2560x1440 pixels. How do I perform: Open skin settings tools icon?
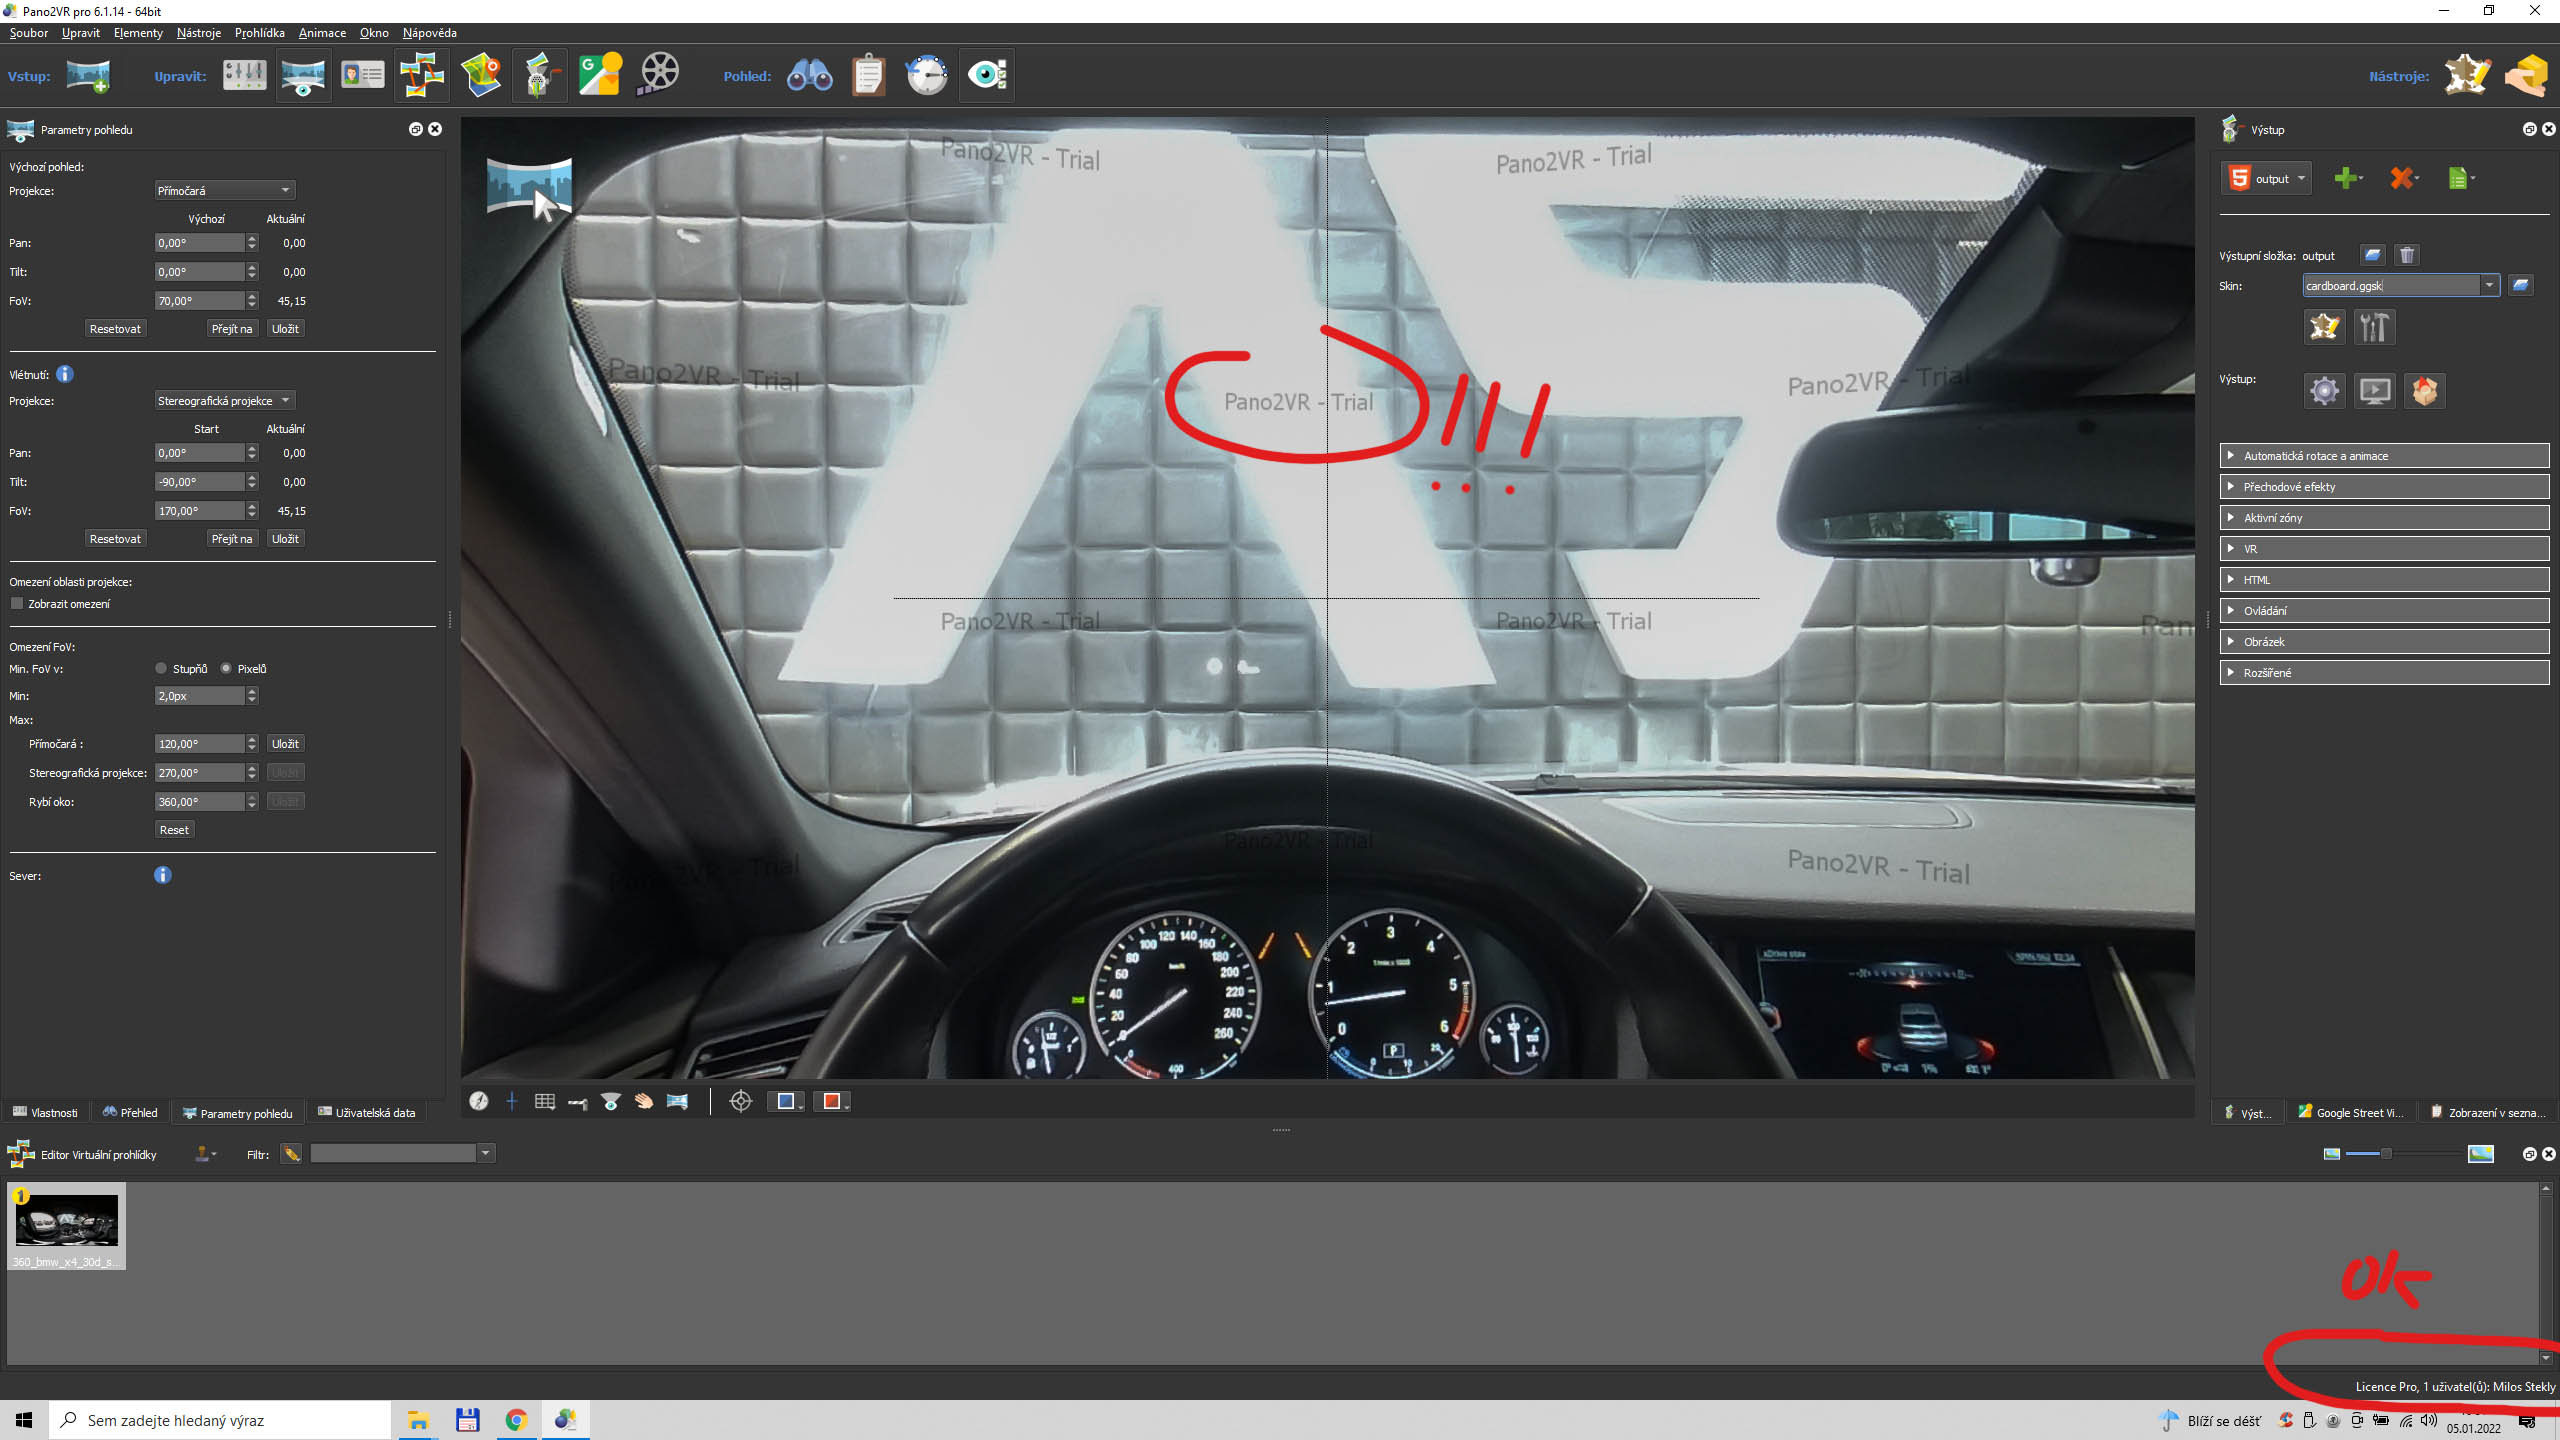(x=2374, y=327)
